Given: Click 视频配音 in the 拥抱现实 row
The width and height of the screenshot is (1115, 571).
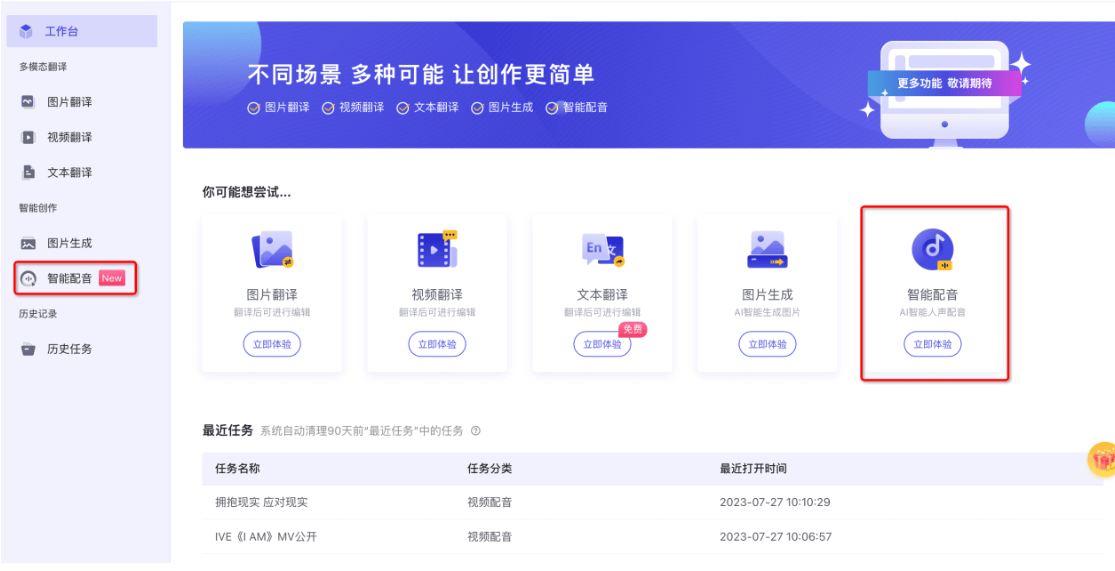Looking at the screenshot, I should [490, 502].
